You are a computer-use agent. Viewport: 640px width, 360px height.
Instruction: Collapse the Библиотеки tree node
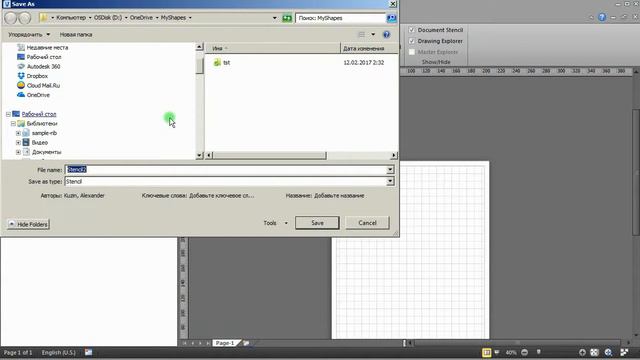pyautogui.click(x=13, y=124)
